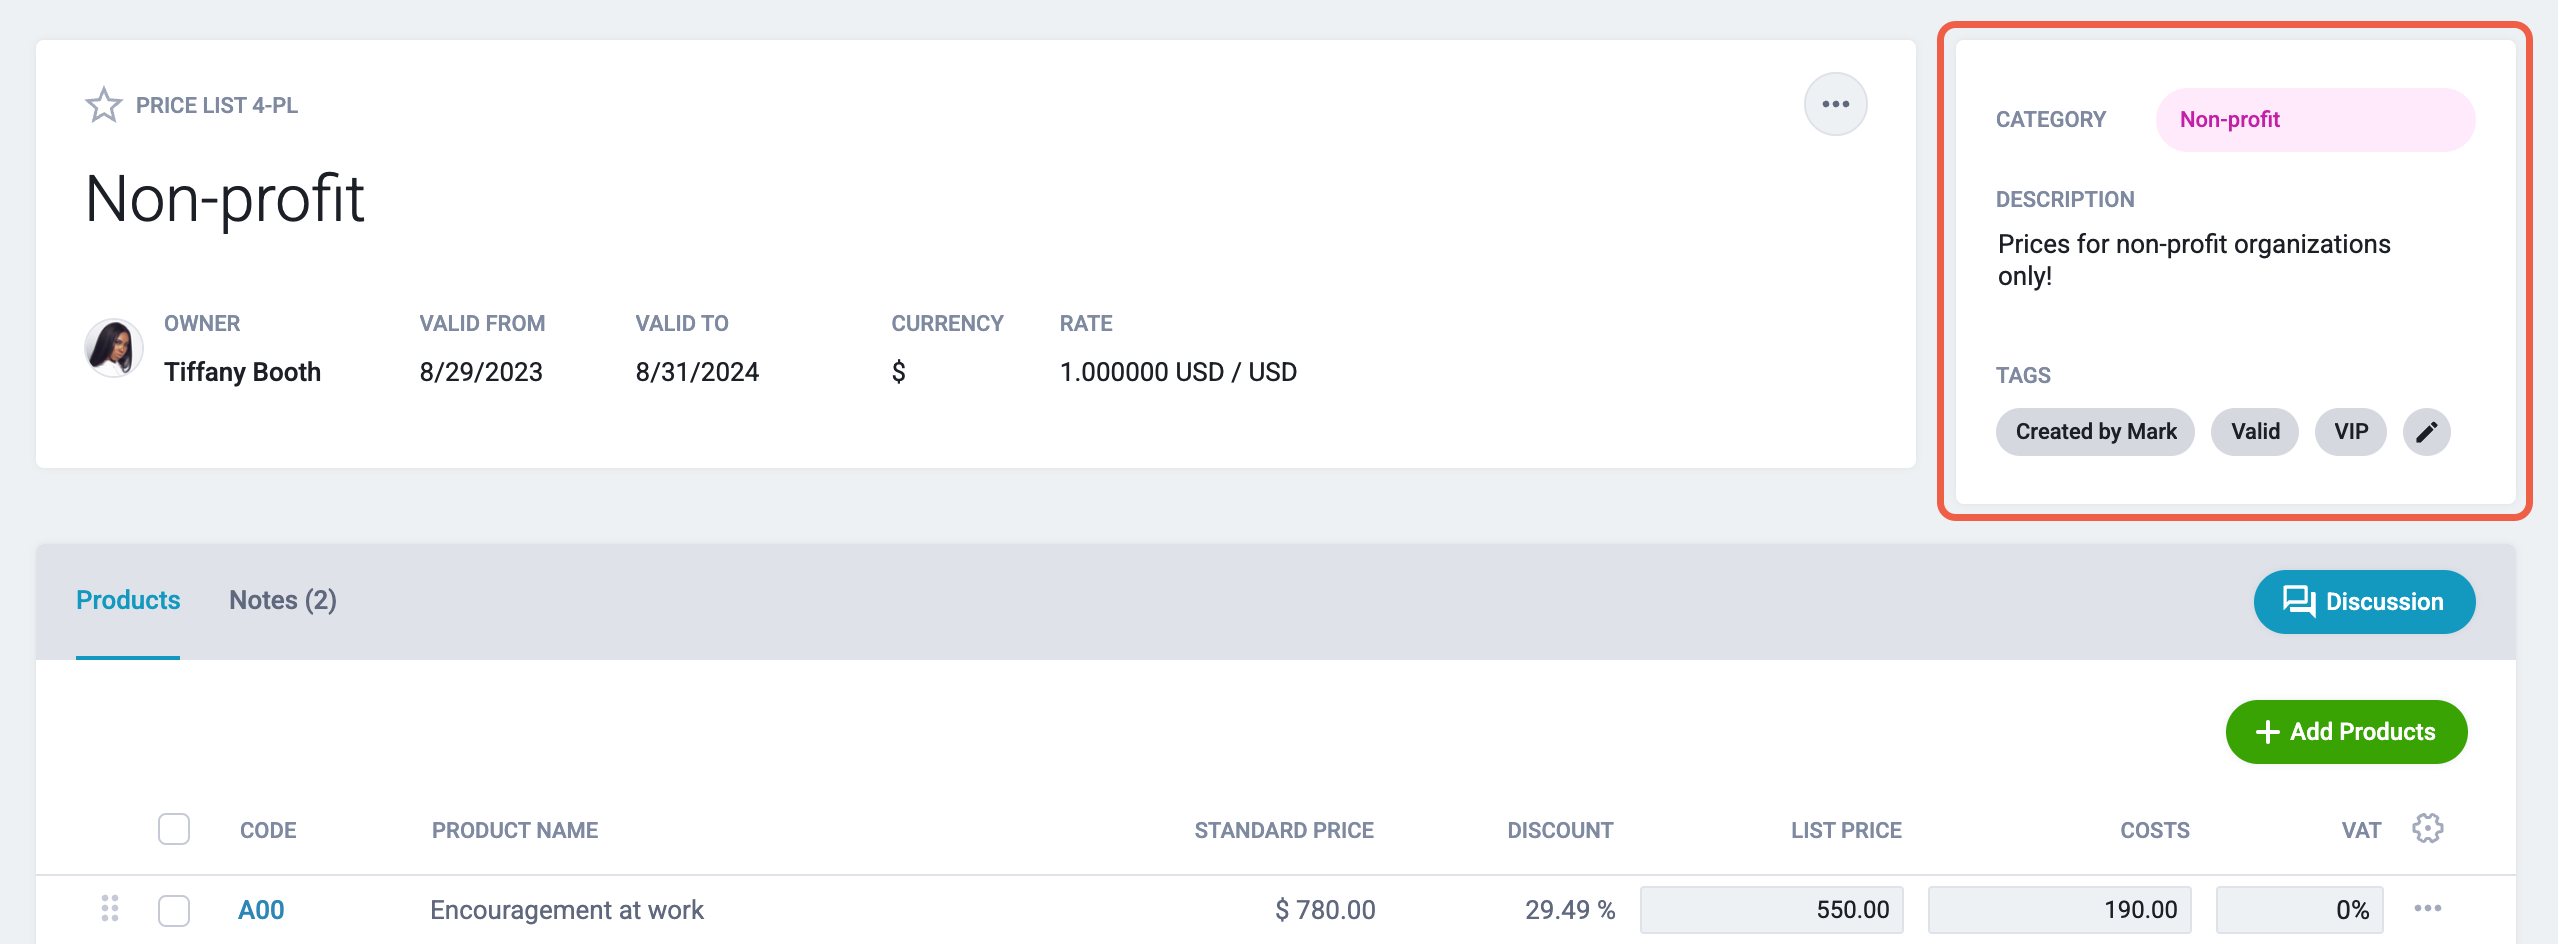
Task: Click Tiffany Booth's owner avatar
Action: [x=113, y=348]
